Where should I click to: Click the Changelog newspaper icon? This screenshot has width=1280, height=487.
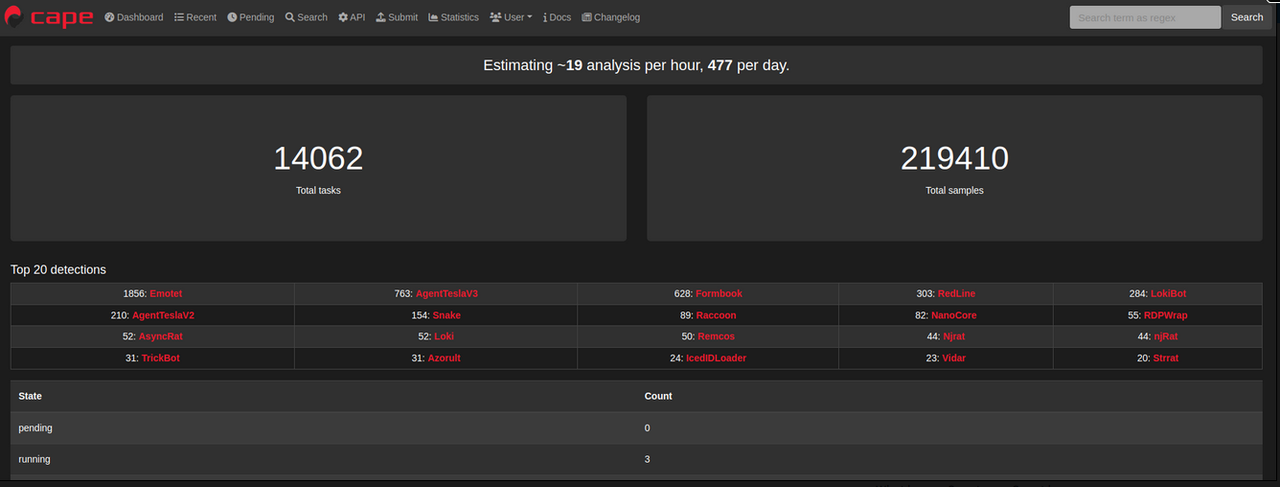[586, 17]
